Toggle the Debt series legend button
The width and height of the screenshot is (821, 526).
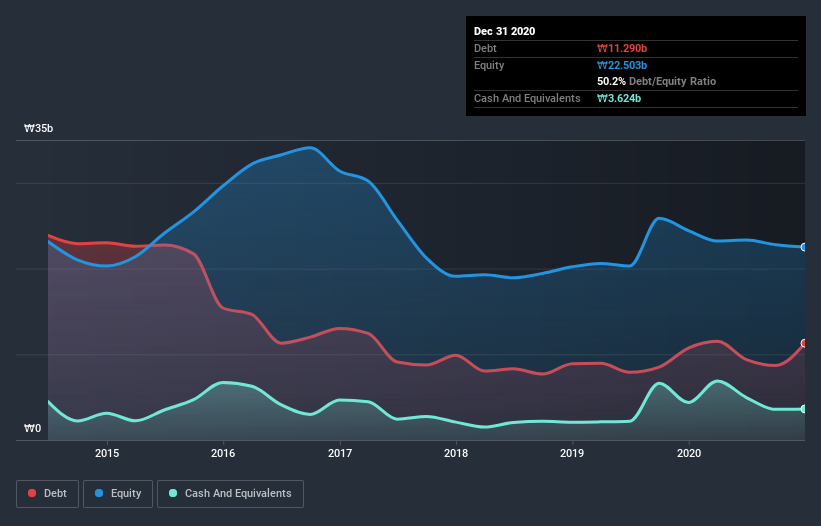point(48,494)
